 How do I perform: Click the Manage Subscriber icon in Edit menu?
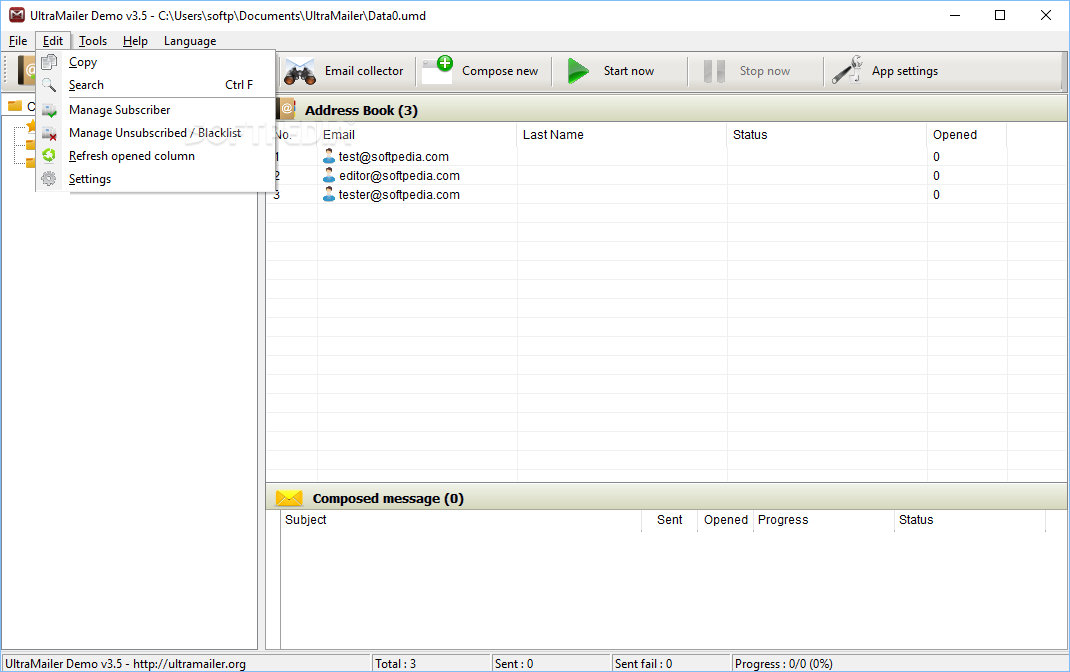pyautogui.click(x=49, y=110)
